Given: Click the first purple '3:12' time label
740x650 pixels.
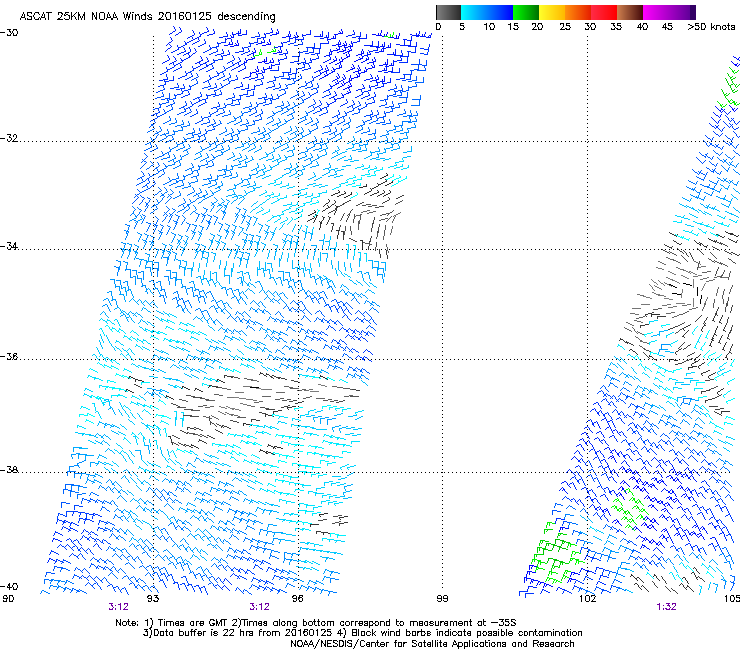Looking at the screenshot, I should pos(118,607).
